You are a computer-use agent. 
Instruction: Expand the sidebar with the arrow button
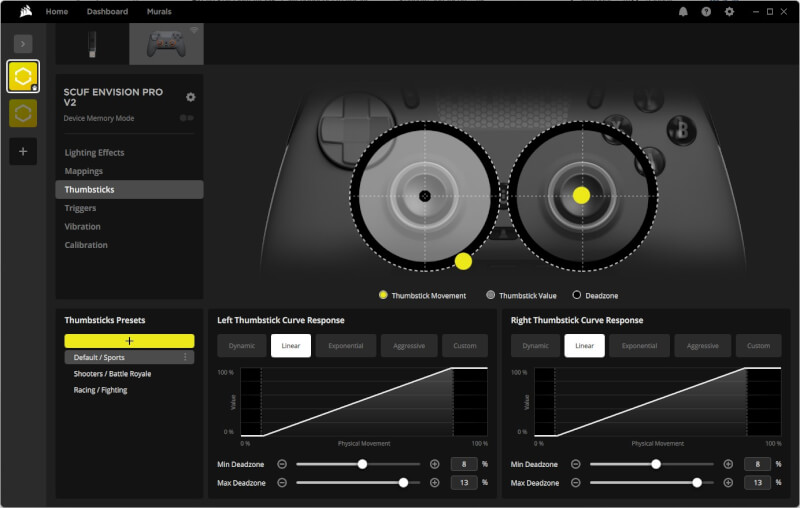pyautogui.click(x=23, y=44)
